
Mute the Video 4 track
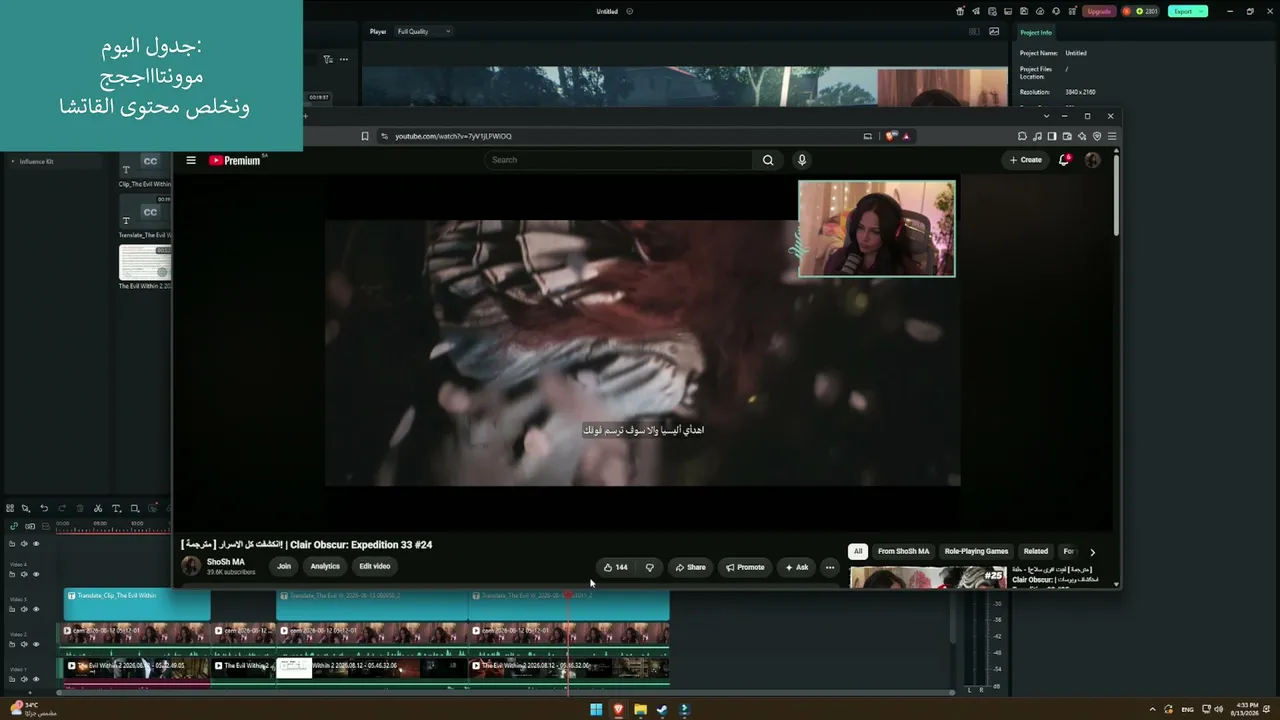tap(24, 574)
